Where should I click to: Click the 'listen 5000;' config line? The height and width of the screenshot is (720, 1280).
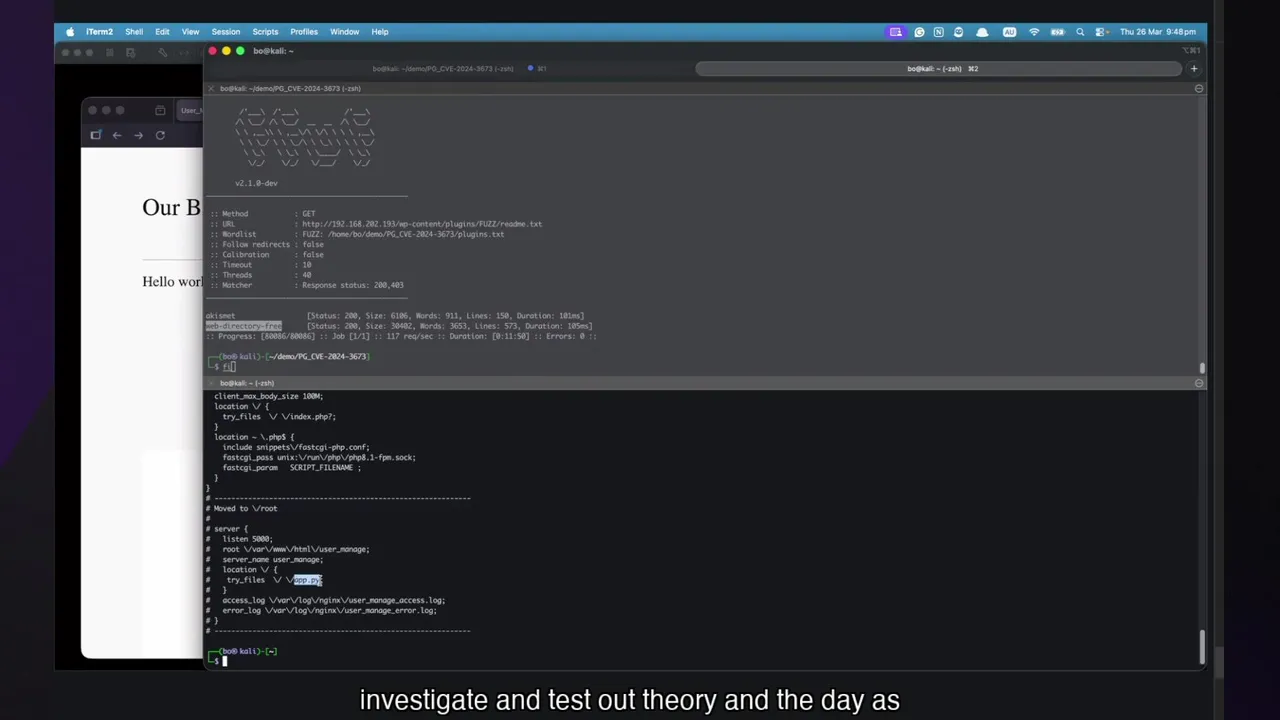[x=246, y=539]
